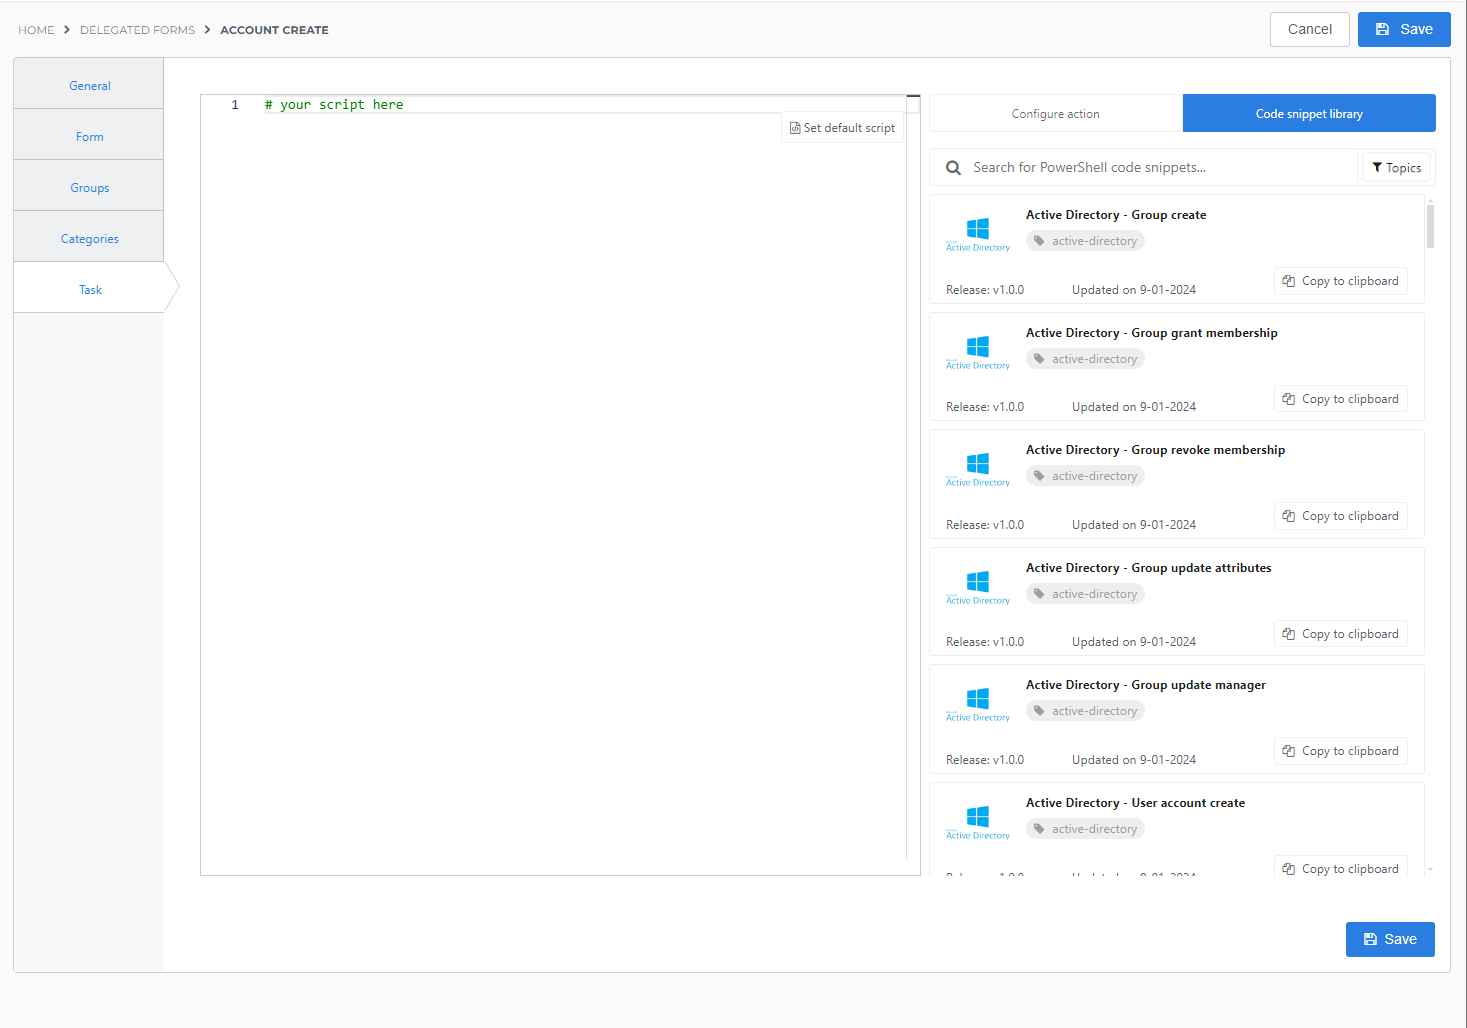Screen dimensions: 1467x1028
Task: Select the Code snippet library tab
Action: click(1309, 113)
